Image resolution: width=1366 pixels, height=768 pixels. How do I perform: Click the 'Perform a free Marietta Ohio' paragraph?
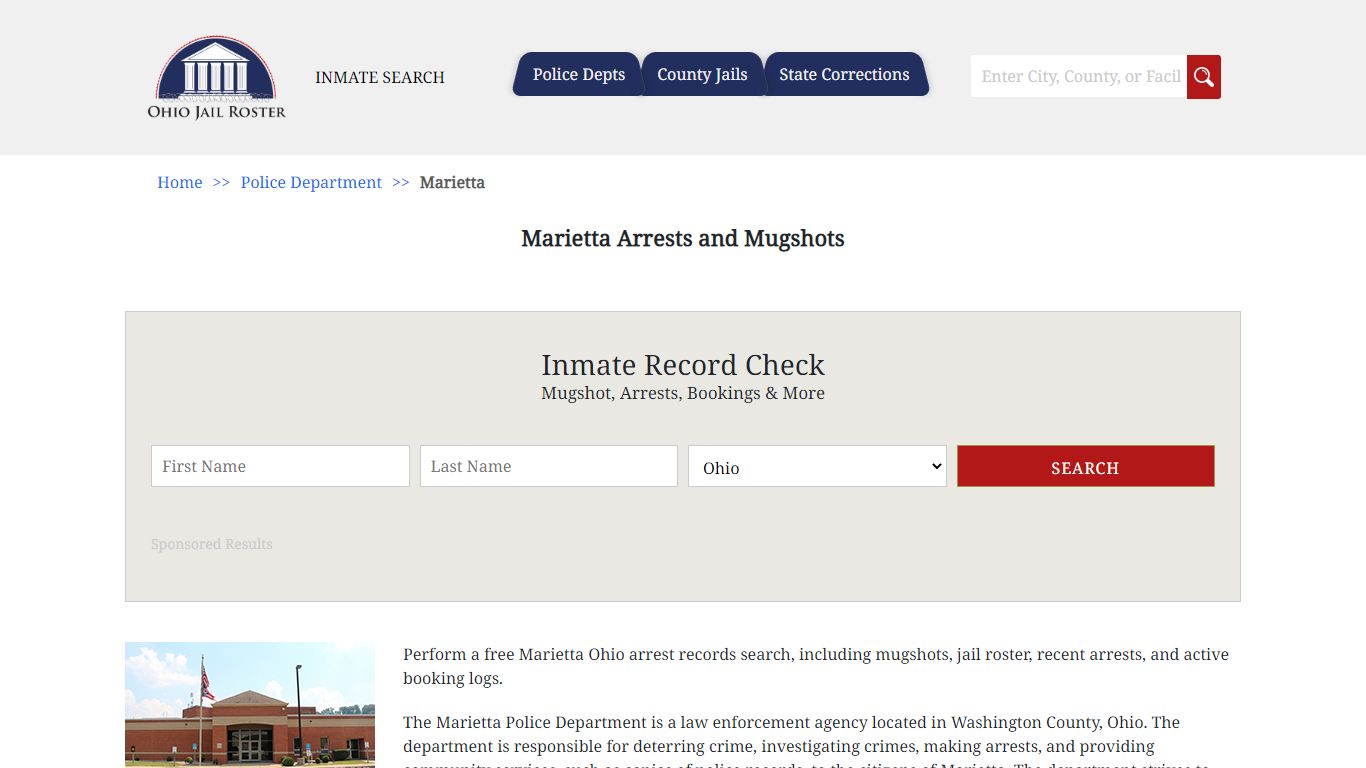(x=816, y=666)
